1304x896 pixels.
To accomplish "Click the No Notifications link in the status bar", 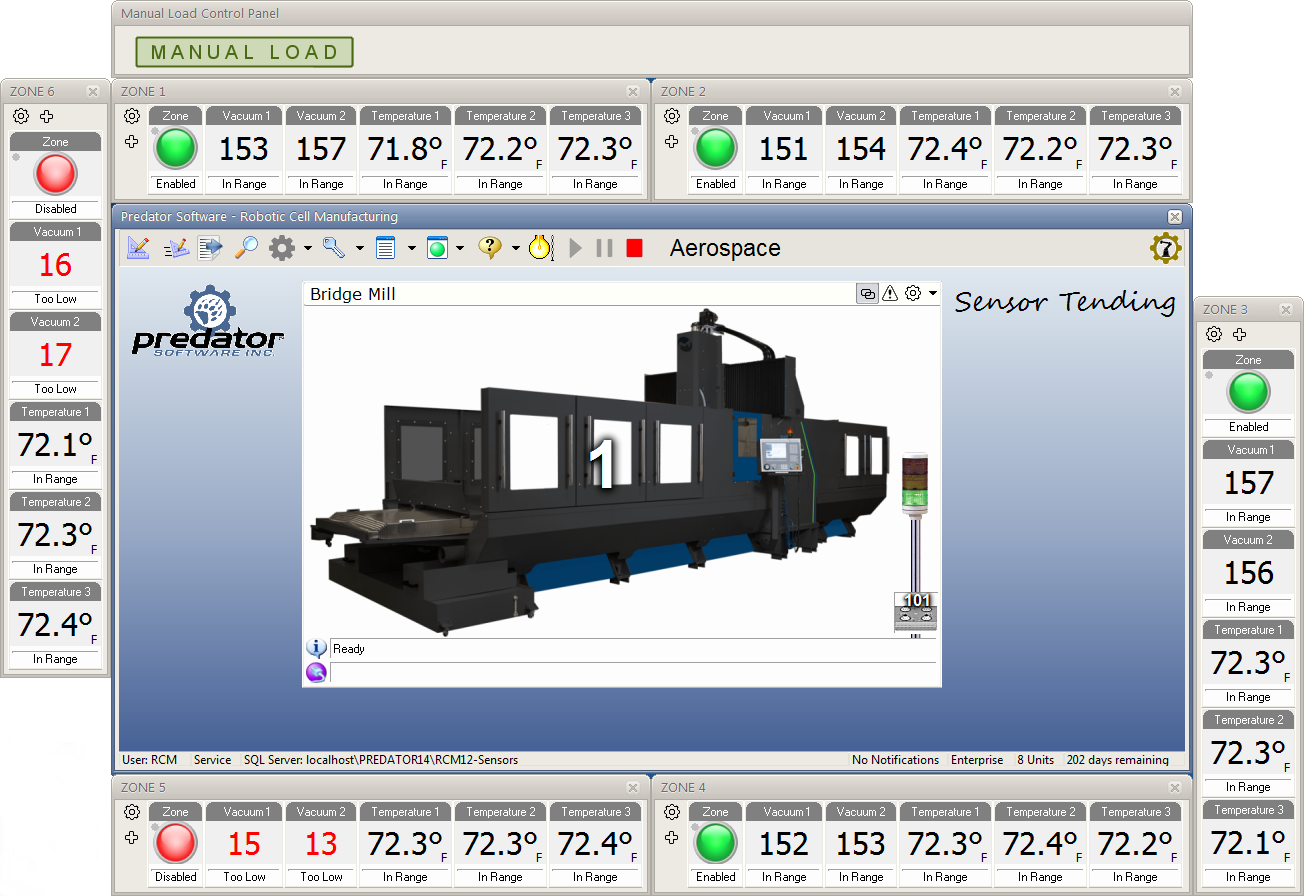I will pyautogui.click(x=895, y=760).
